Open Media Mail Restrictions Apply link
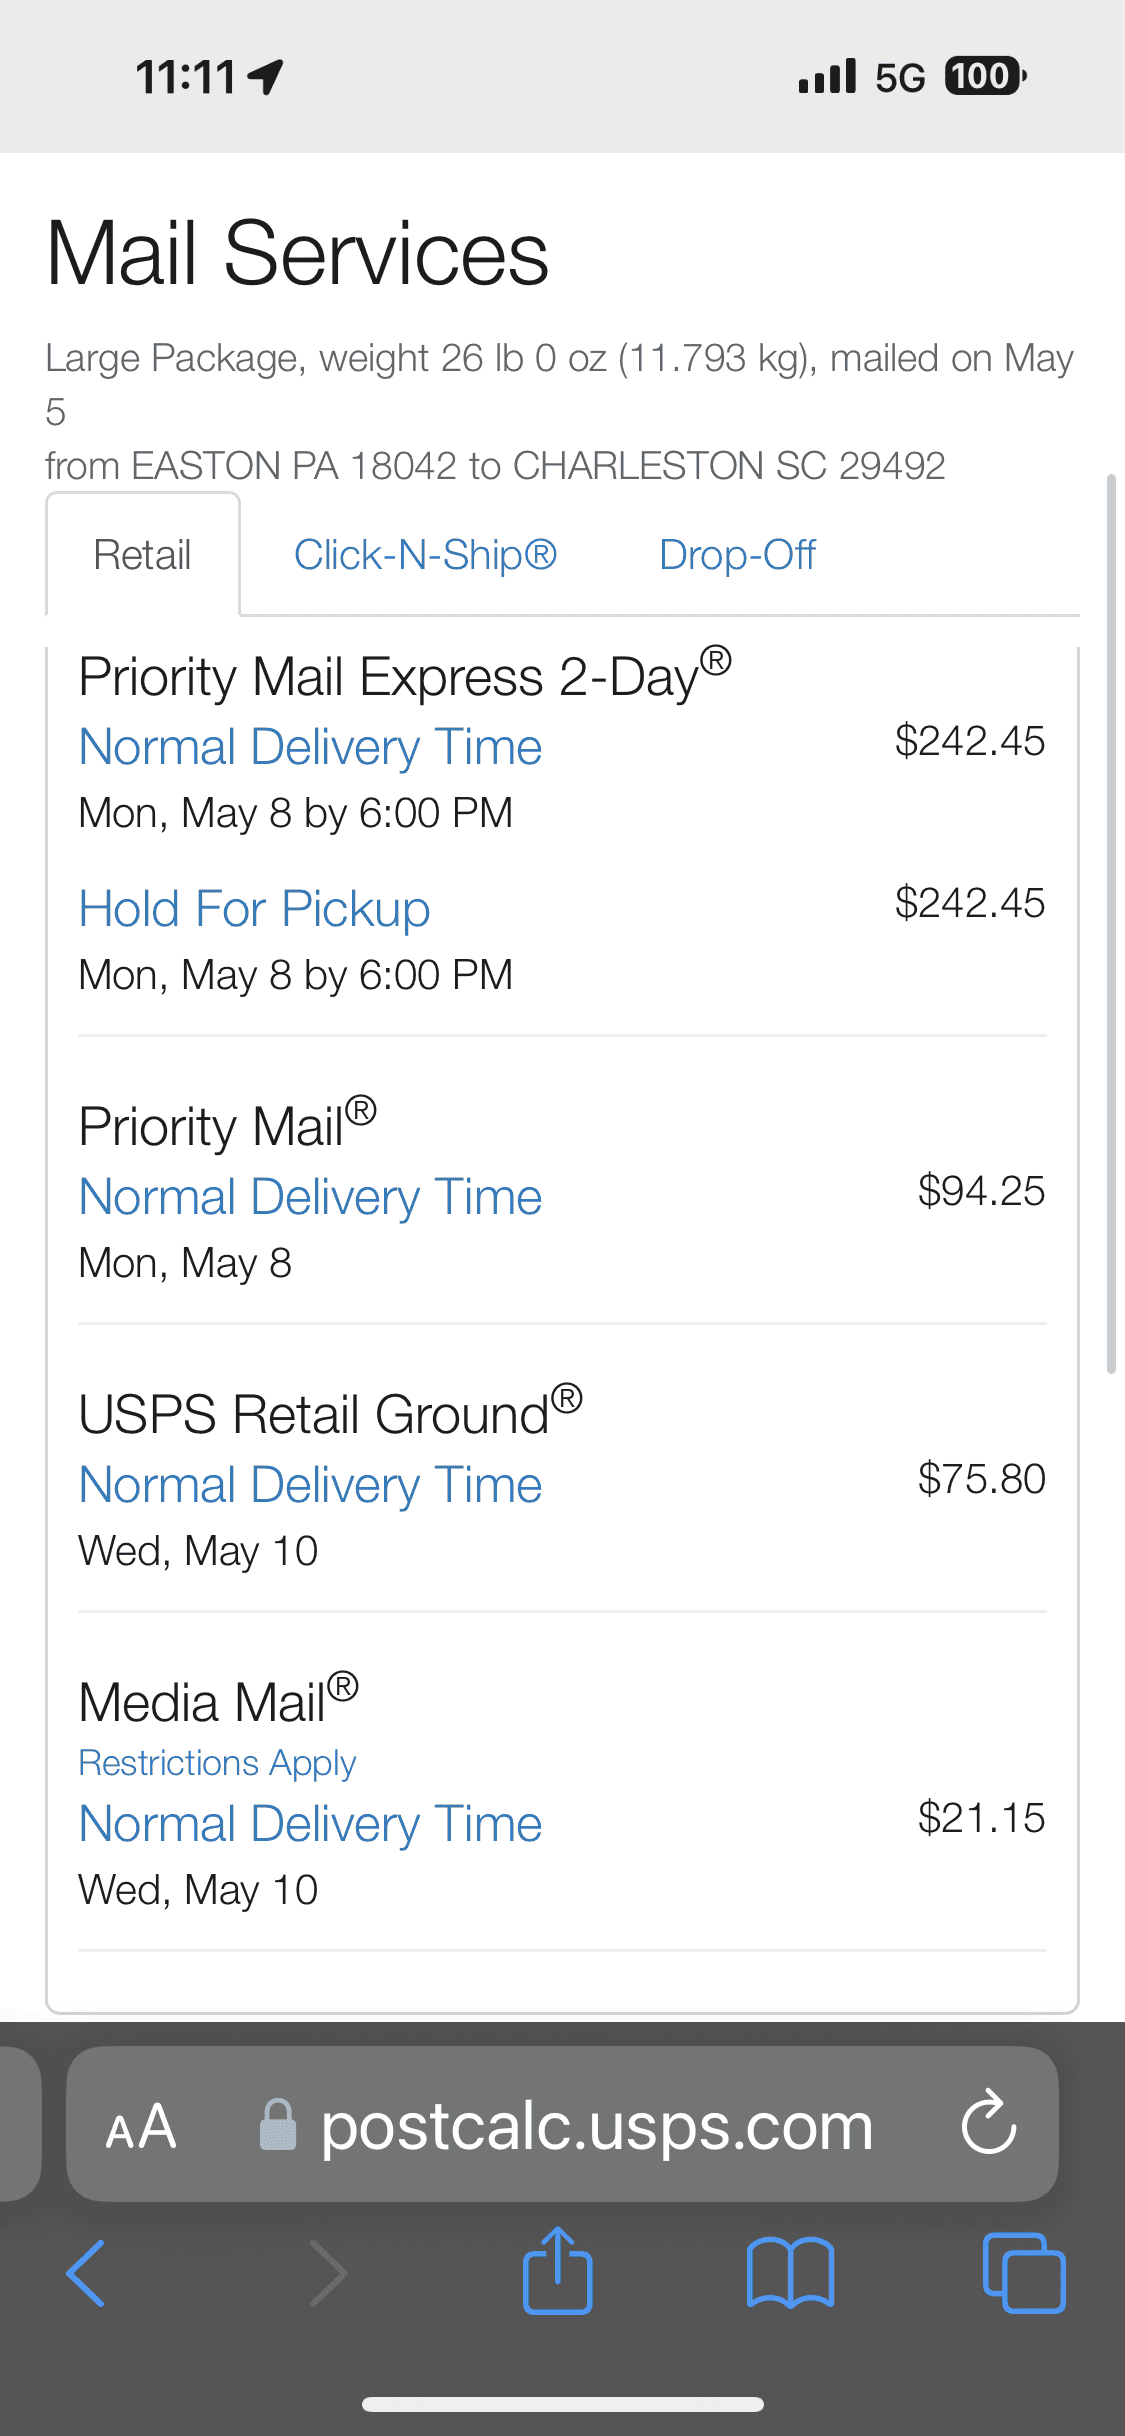 click(217, 1763)
